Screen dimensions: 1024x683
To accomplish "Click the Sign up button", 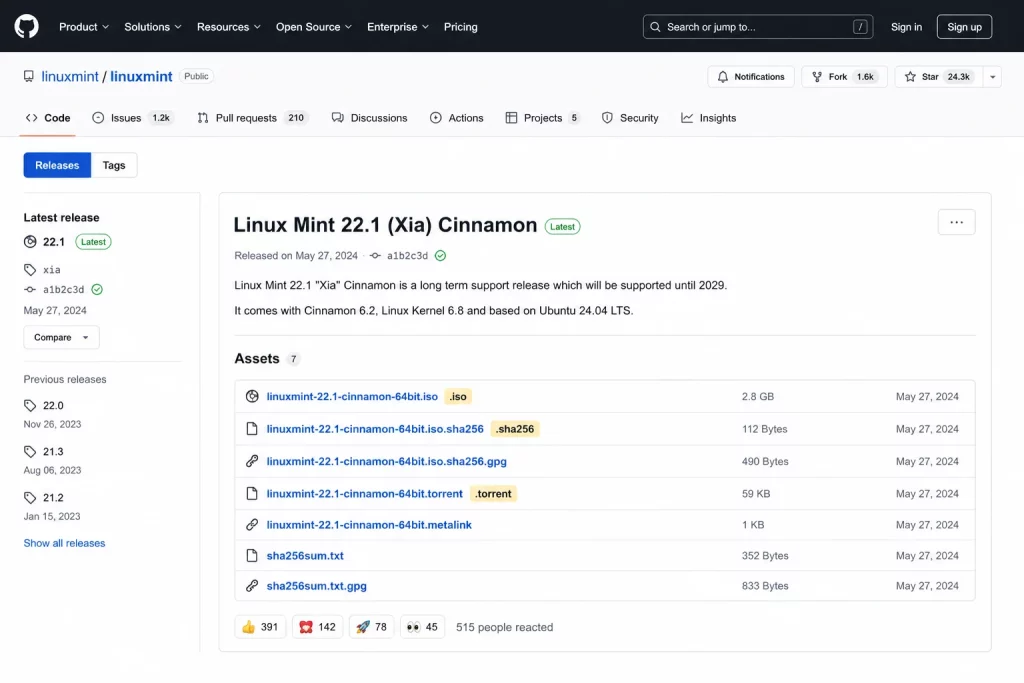I will click(964, 27).
